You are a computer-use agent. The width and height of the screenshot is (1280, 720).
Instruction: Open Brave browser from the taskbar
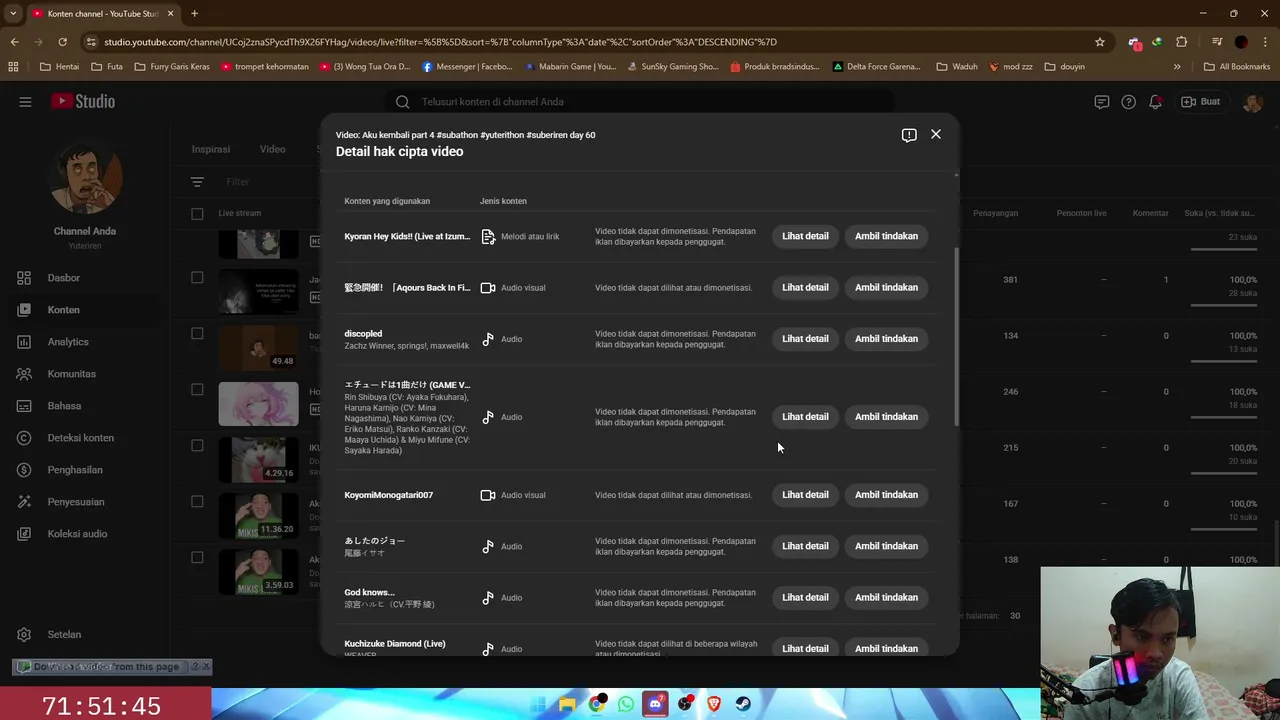coord(714,704)
